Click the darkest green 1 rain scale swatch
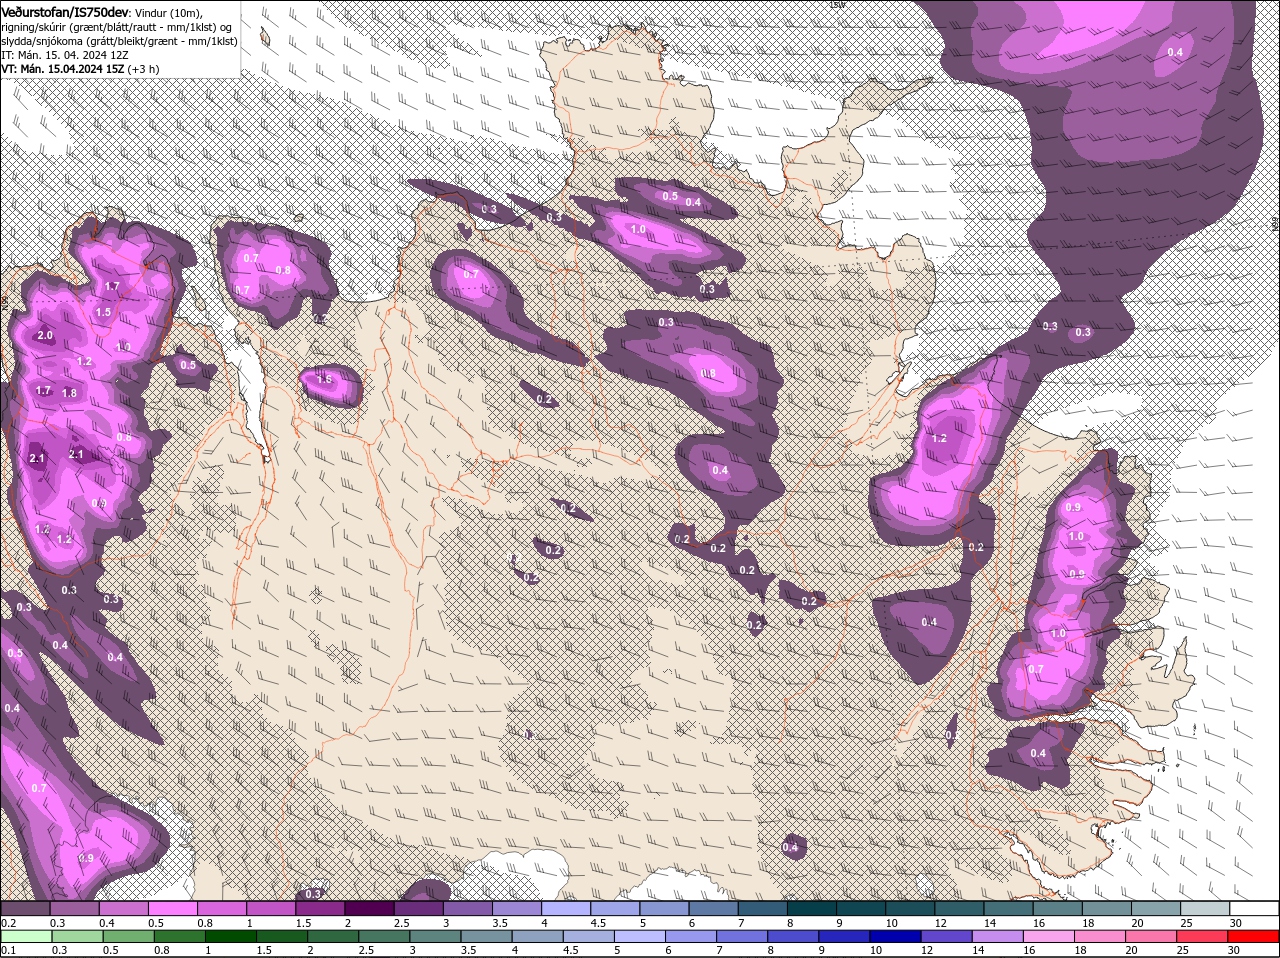Screen dimensions: 1280x958 [x=230, y=936]
